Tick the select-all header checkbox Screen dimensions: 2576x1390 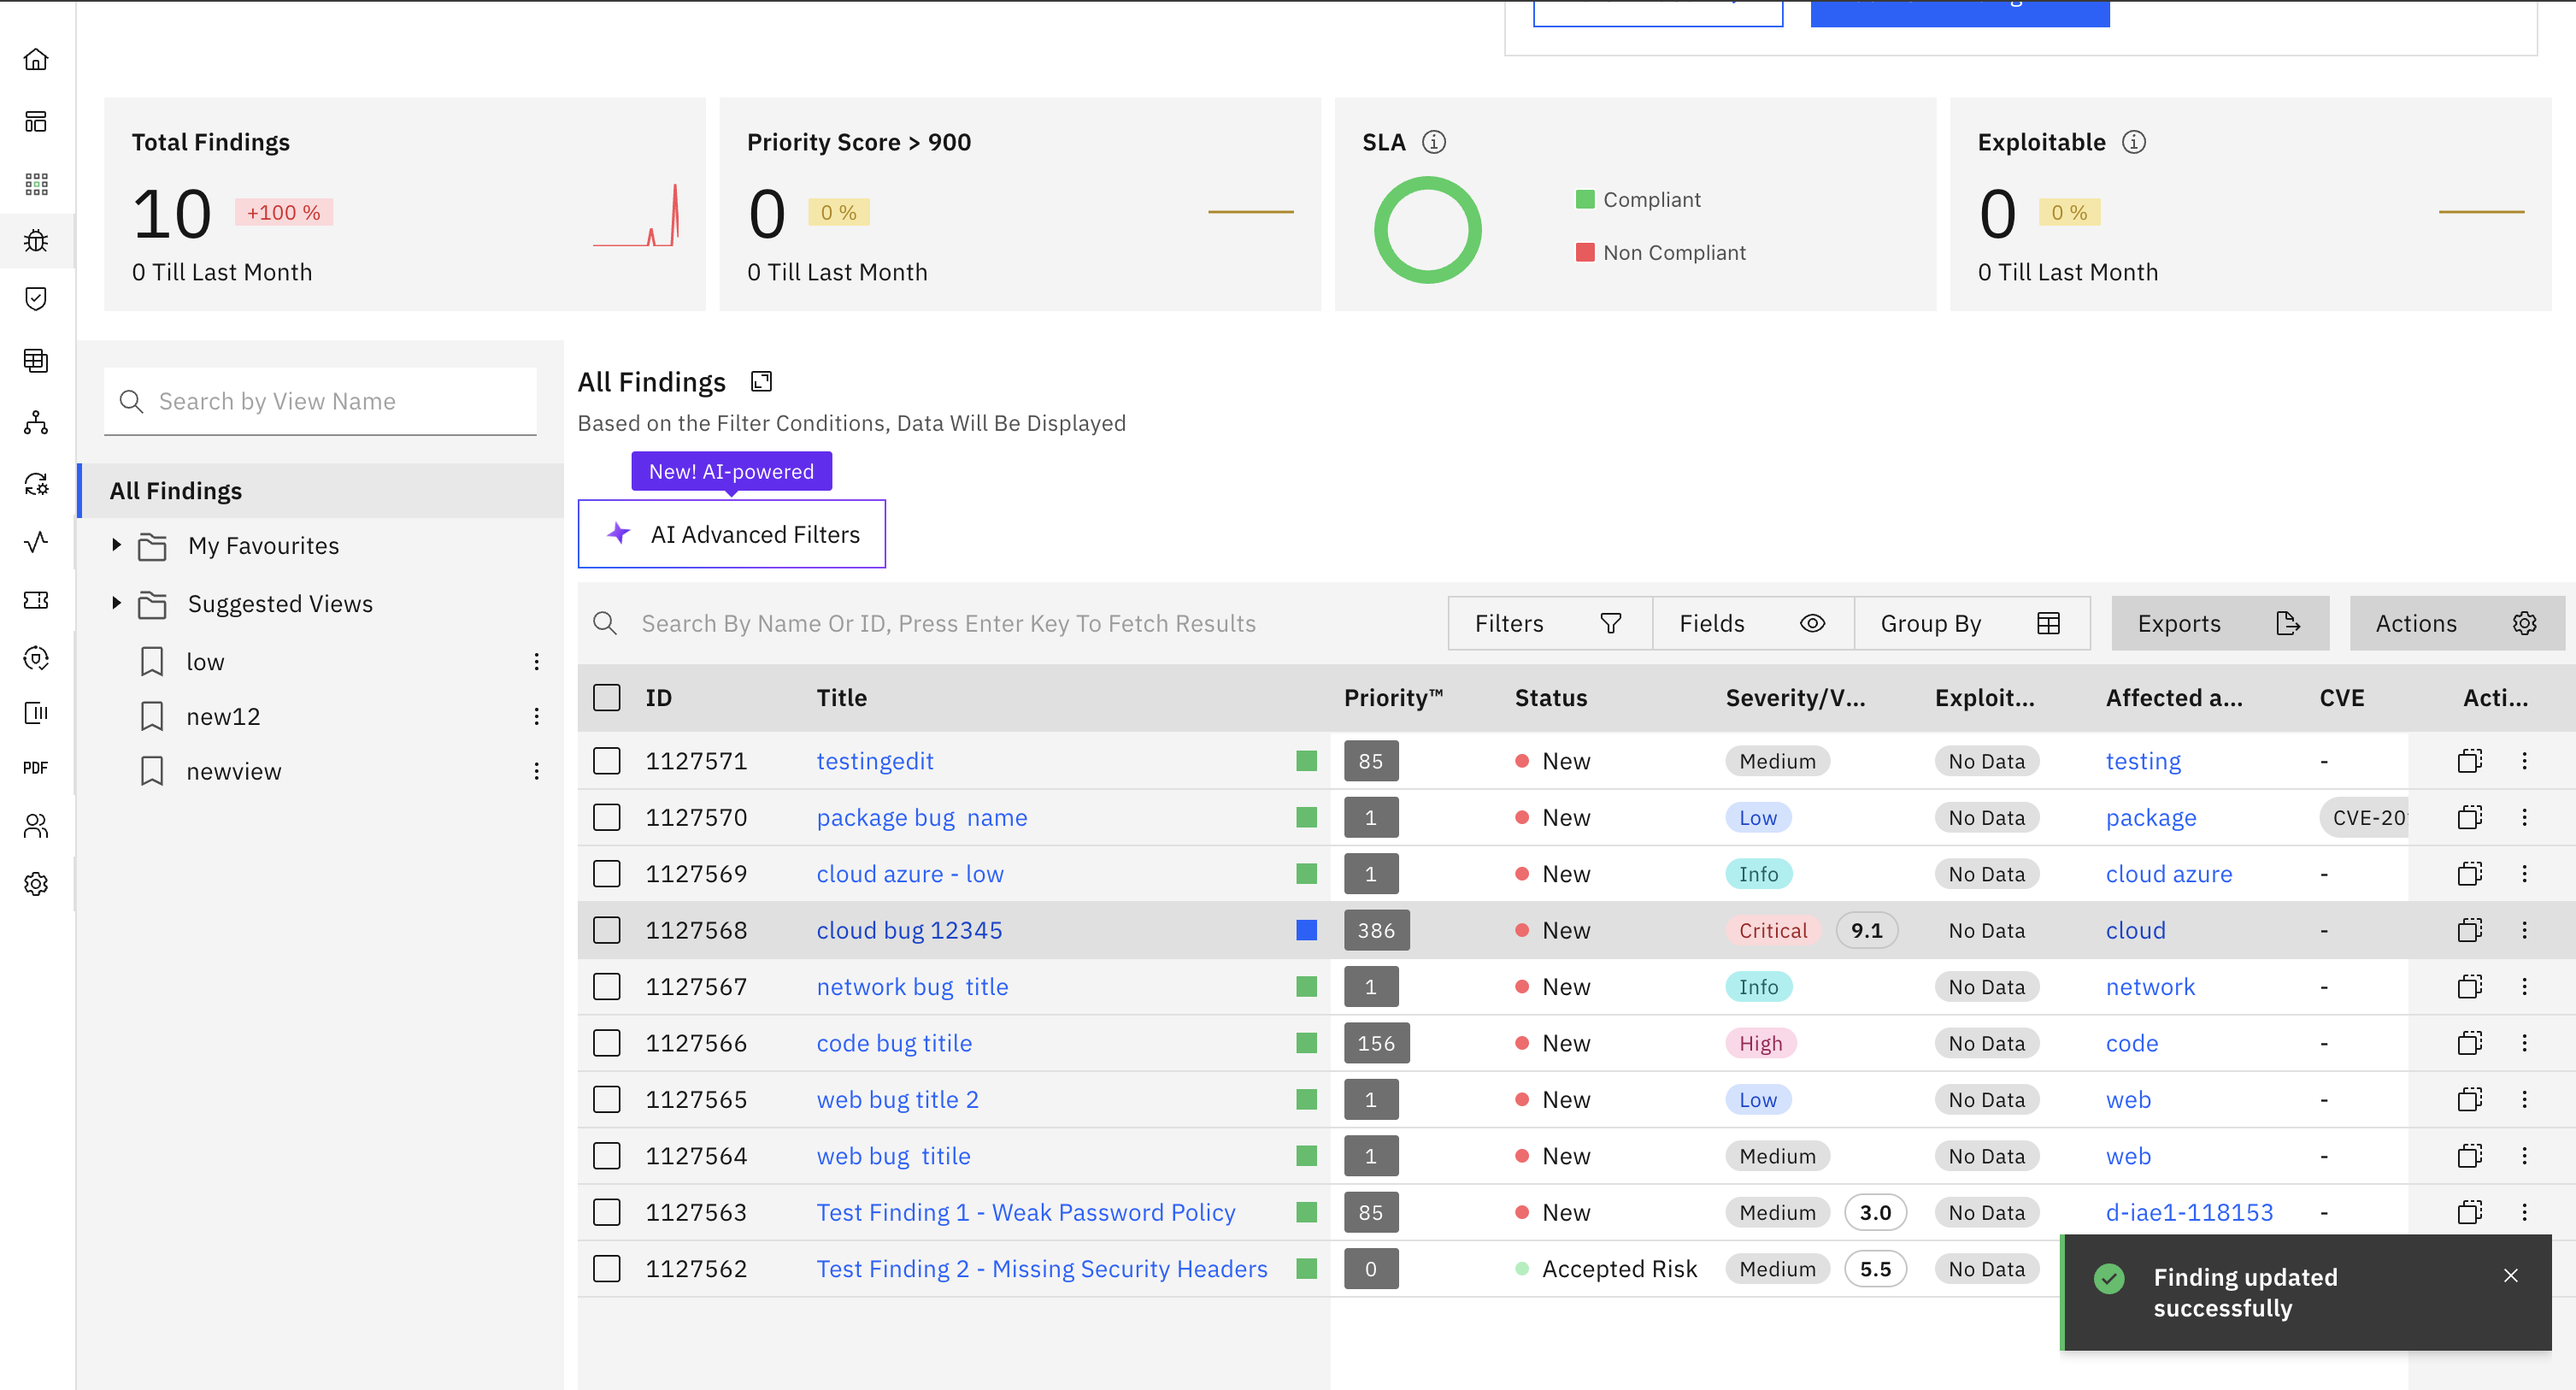607,698
